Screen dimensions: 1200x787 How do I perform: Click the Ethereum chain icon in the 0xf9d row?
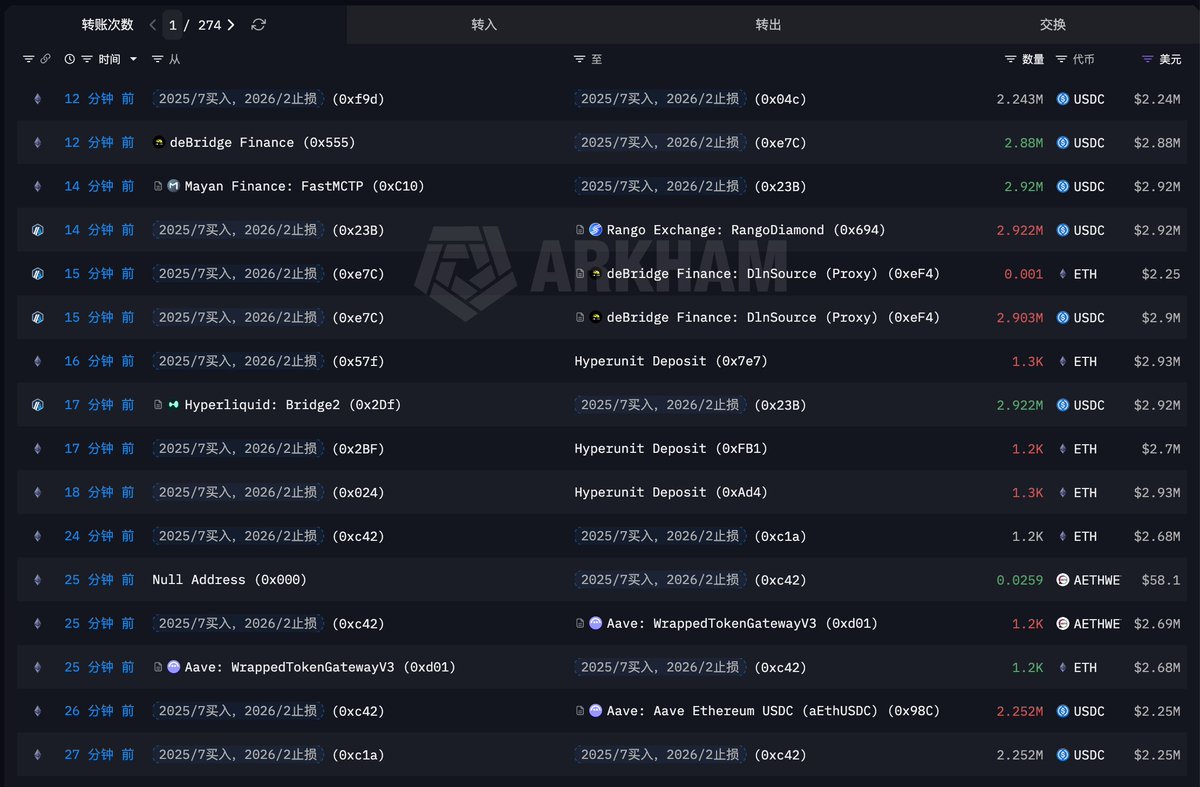coord(38,99)
